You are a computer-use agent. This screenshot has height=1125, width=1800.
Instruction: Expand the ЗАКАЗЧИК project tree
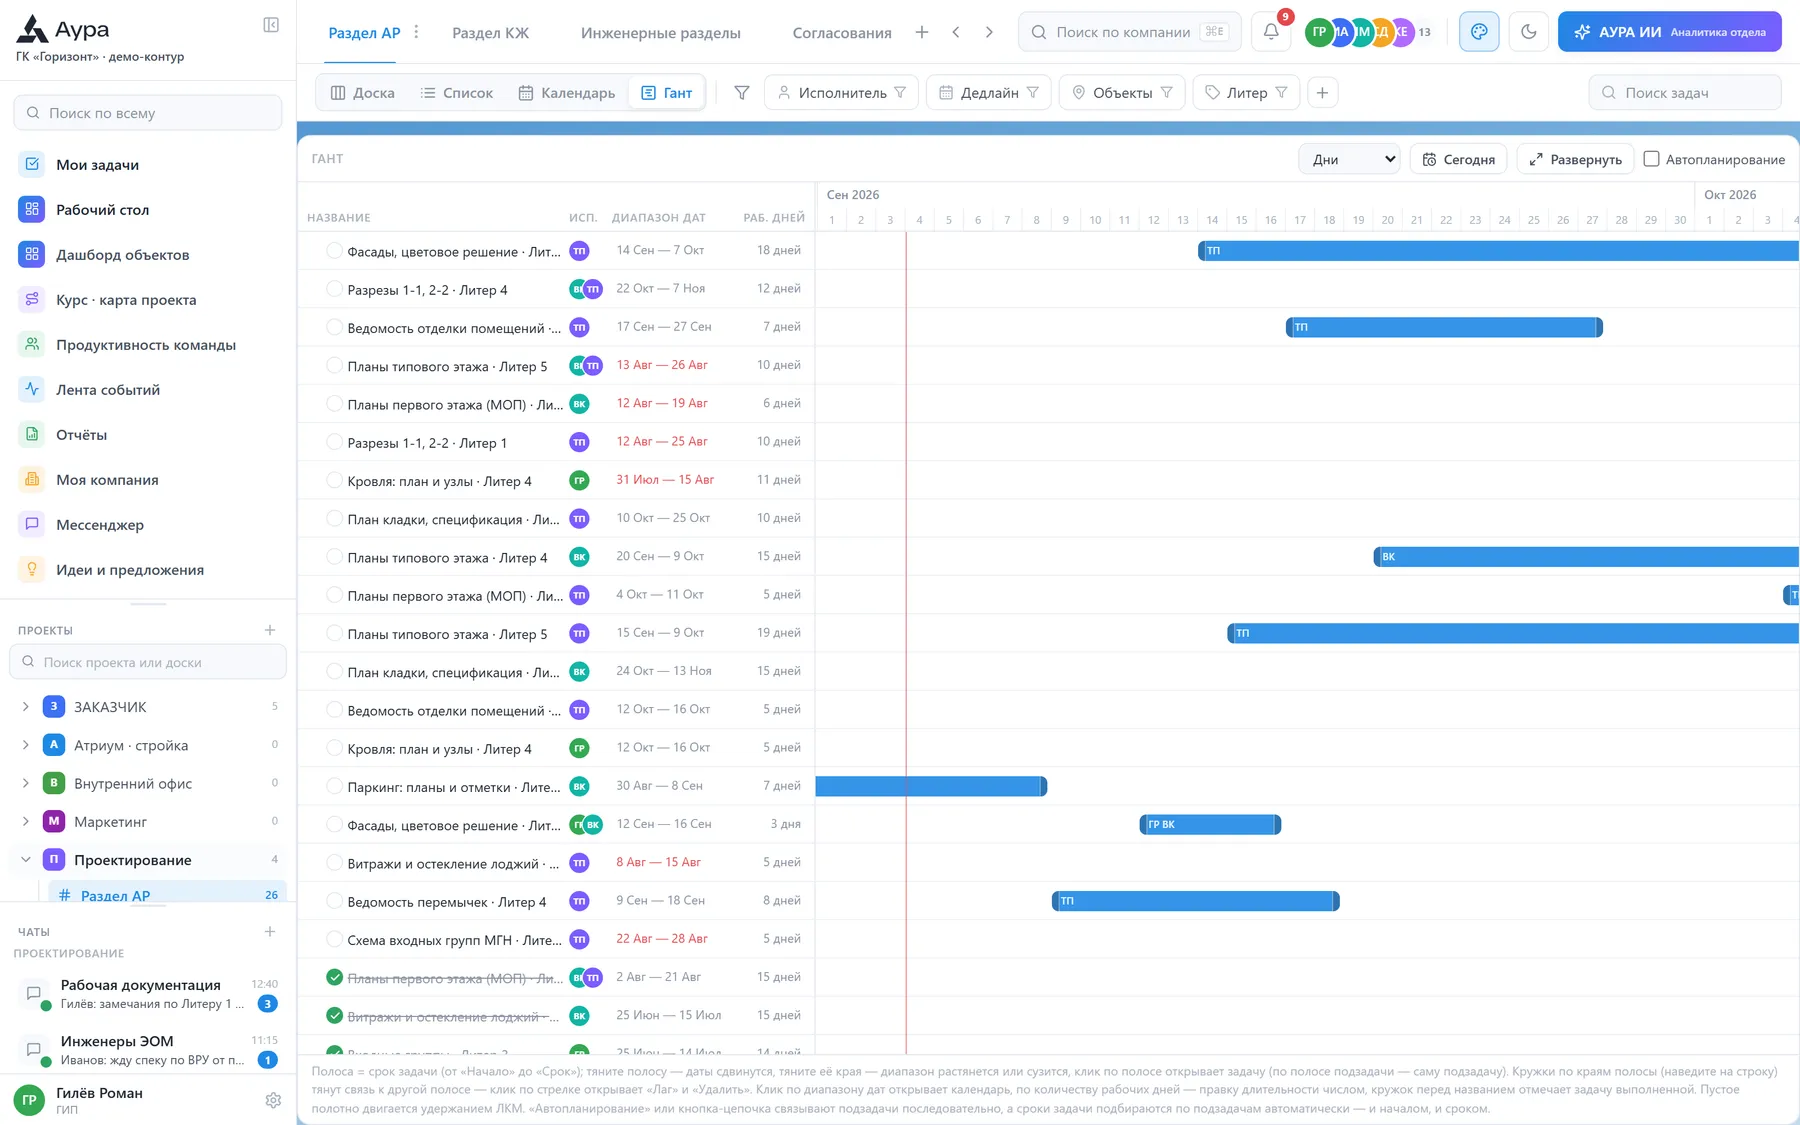(26, 706)
